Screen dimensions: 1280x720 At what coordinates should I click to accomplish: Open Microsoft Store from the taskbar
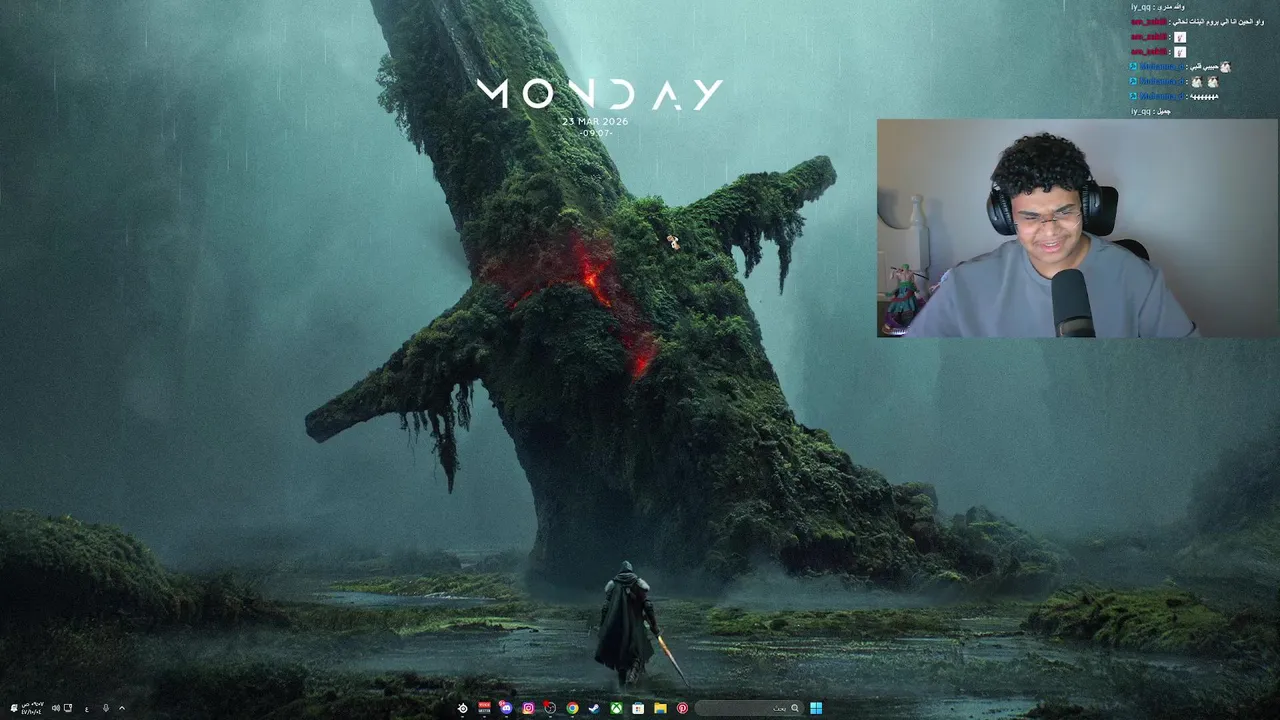pyautogui.click(x=638, y=708)
